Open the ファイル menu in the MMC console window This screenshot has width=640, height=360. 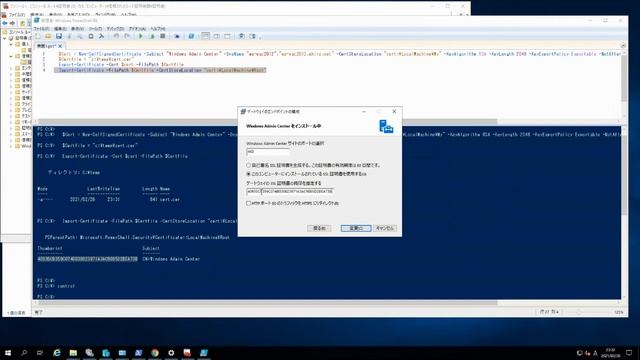[17, 15]
